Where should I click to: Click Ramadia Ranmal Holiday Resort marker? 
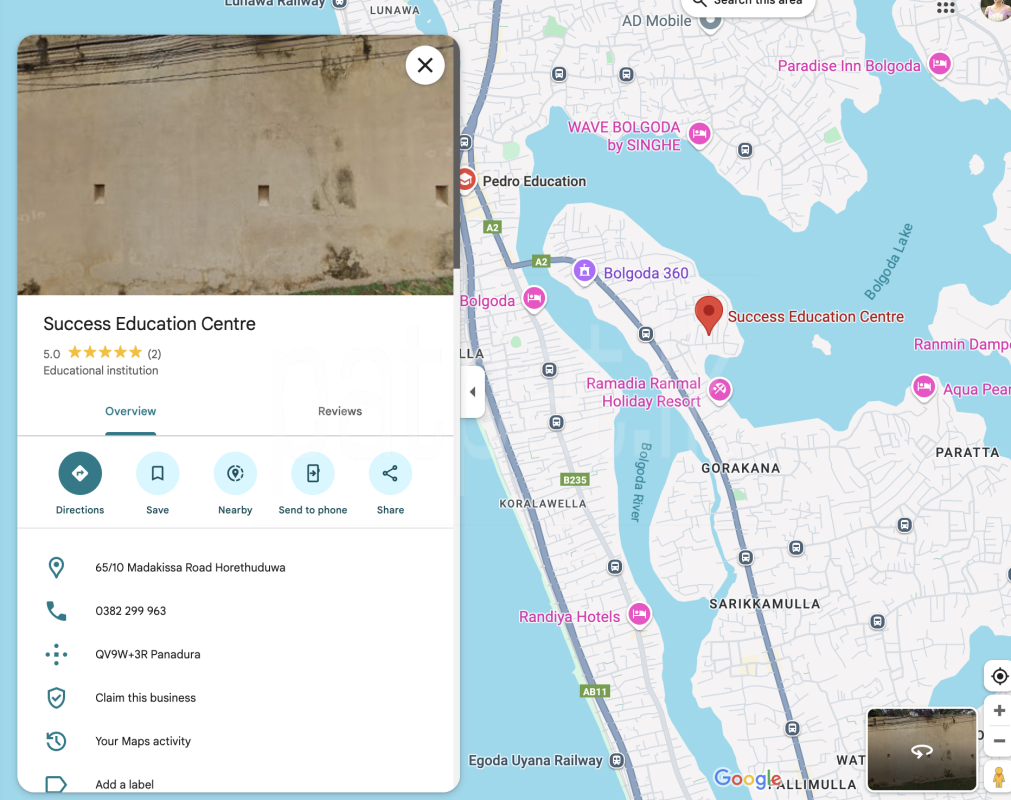point(720,389)
